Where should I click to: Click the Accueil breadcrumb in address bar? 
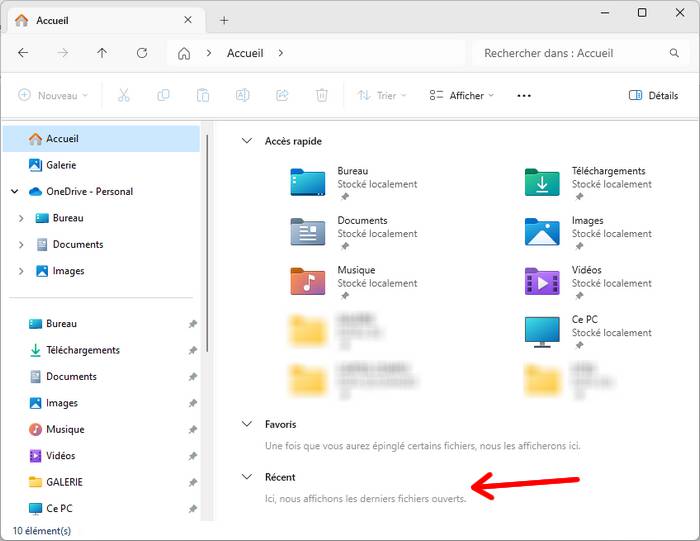pos(245,53)
